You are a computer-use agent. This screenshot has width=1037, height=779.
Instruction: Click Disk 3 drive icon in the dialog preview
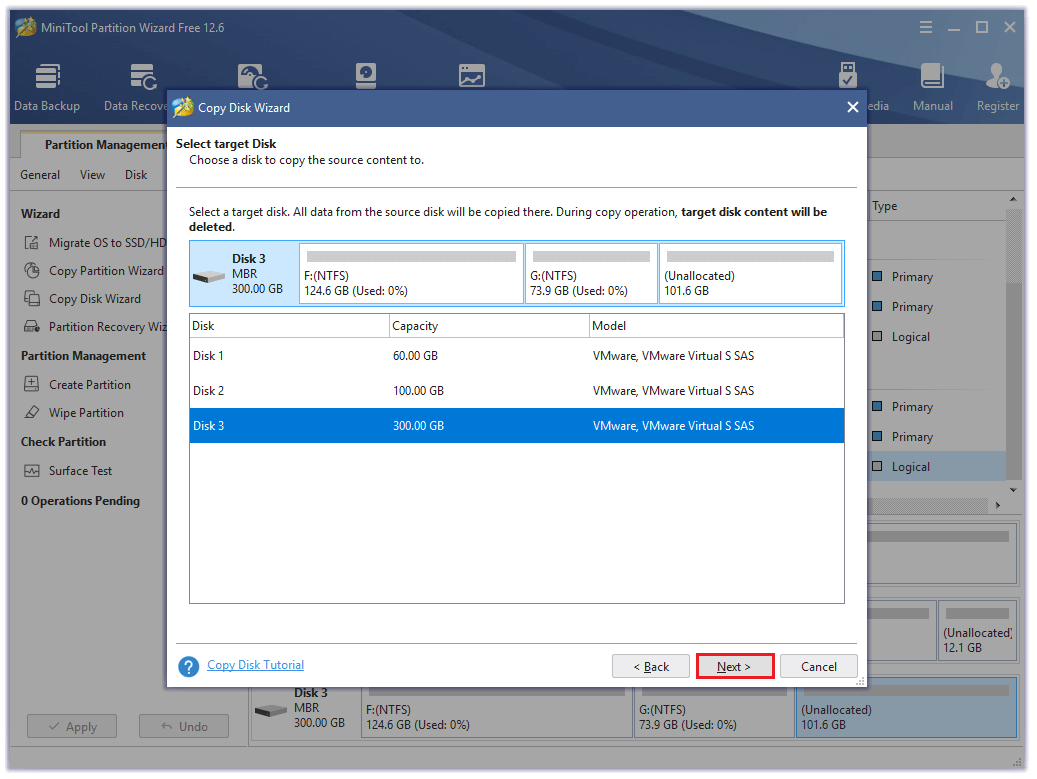pos(208,276)
